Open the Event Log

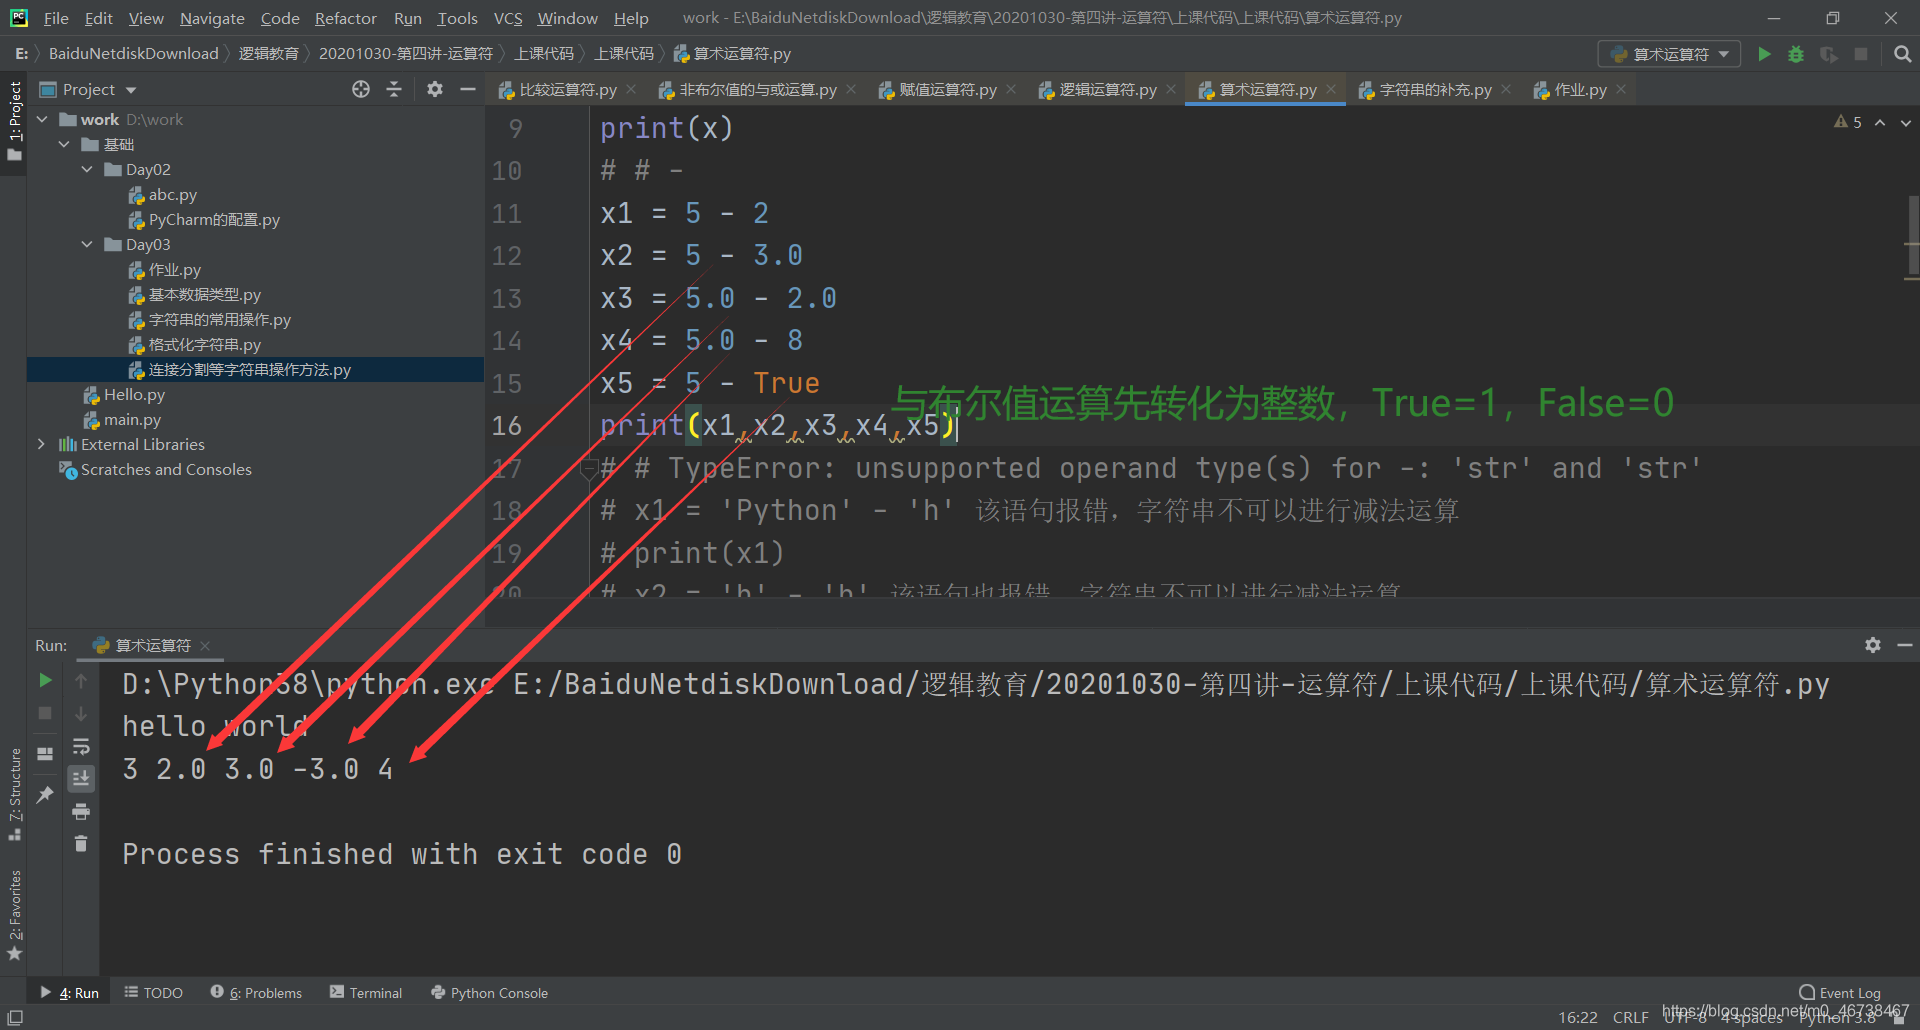click(1840, 993)
